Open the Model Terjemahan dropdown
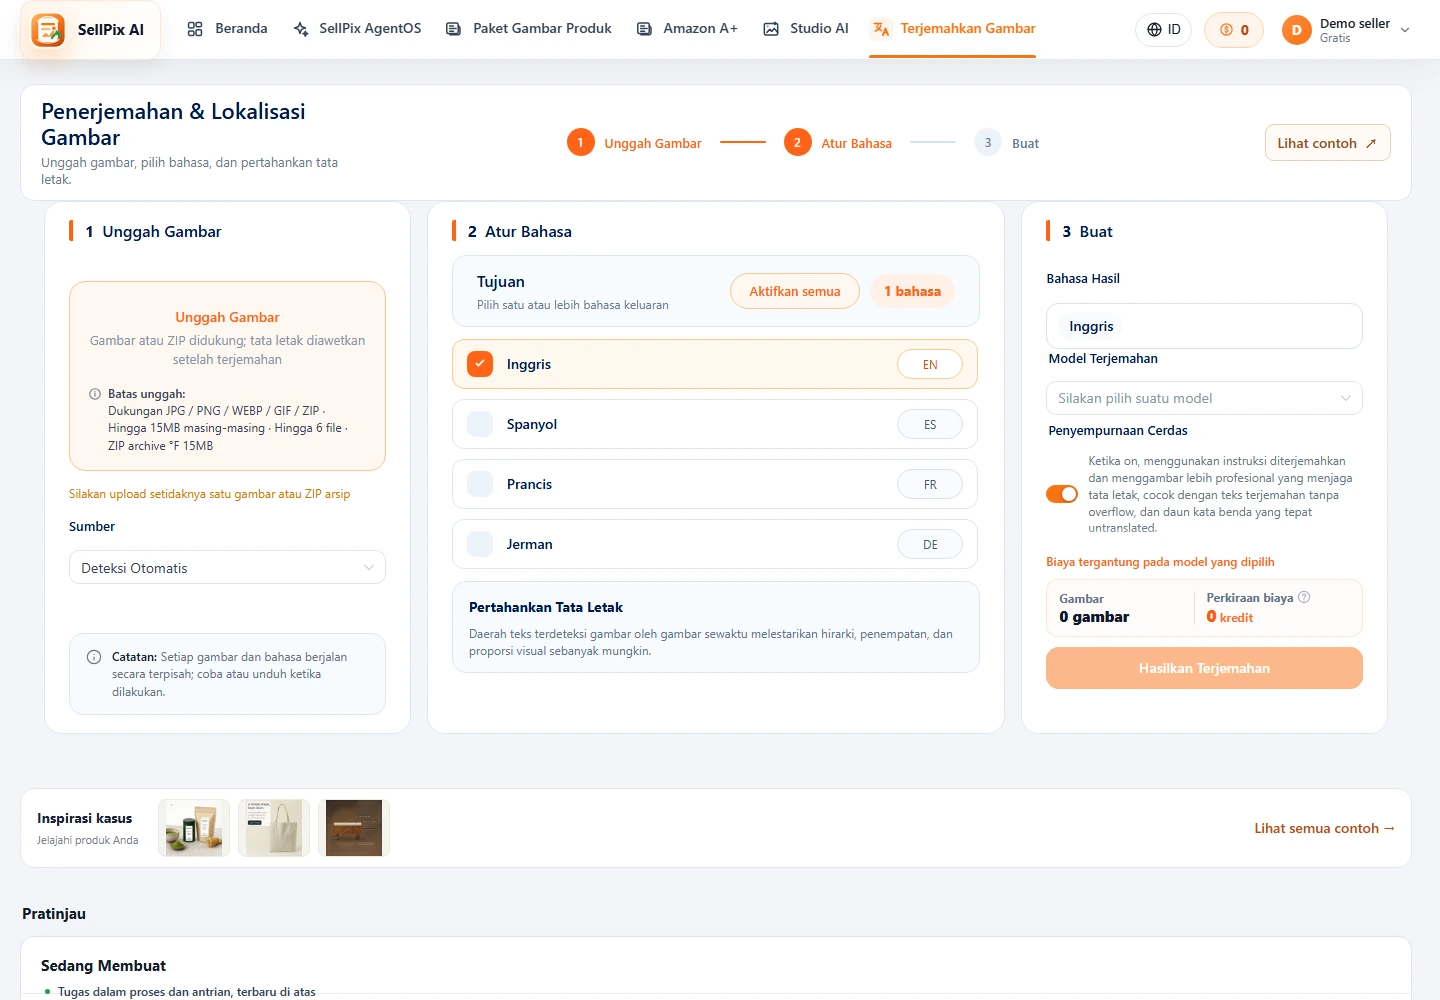The width and height of the screenshot is (1440, 1000). tap(1204, 398)
